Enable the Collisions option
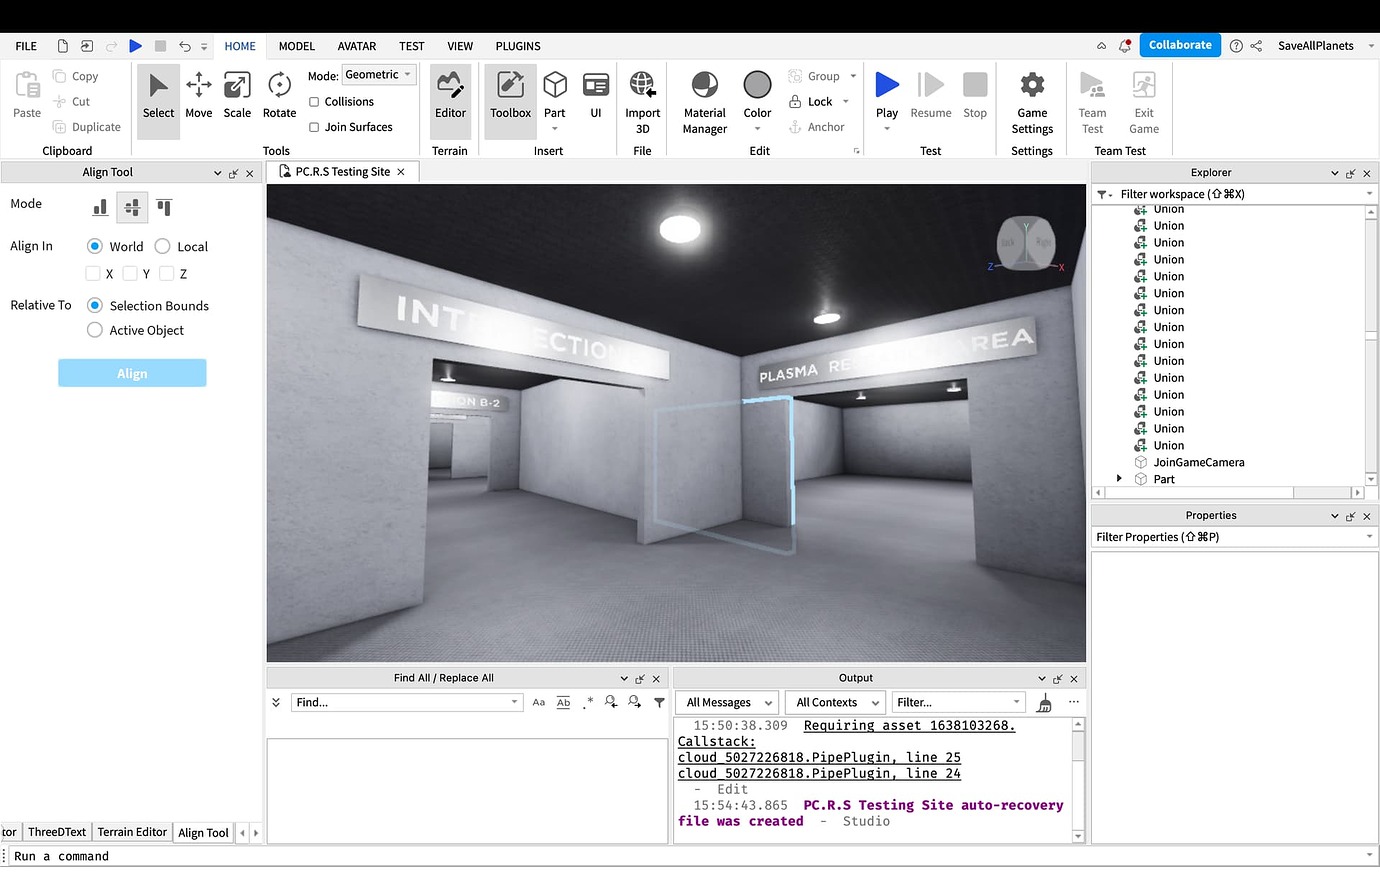Screen dimensions: 1380x896 [x=314, y=101]
